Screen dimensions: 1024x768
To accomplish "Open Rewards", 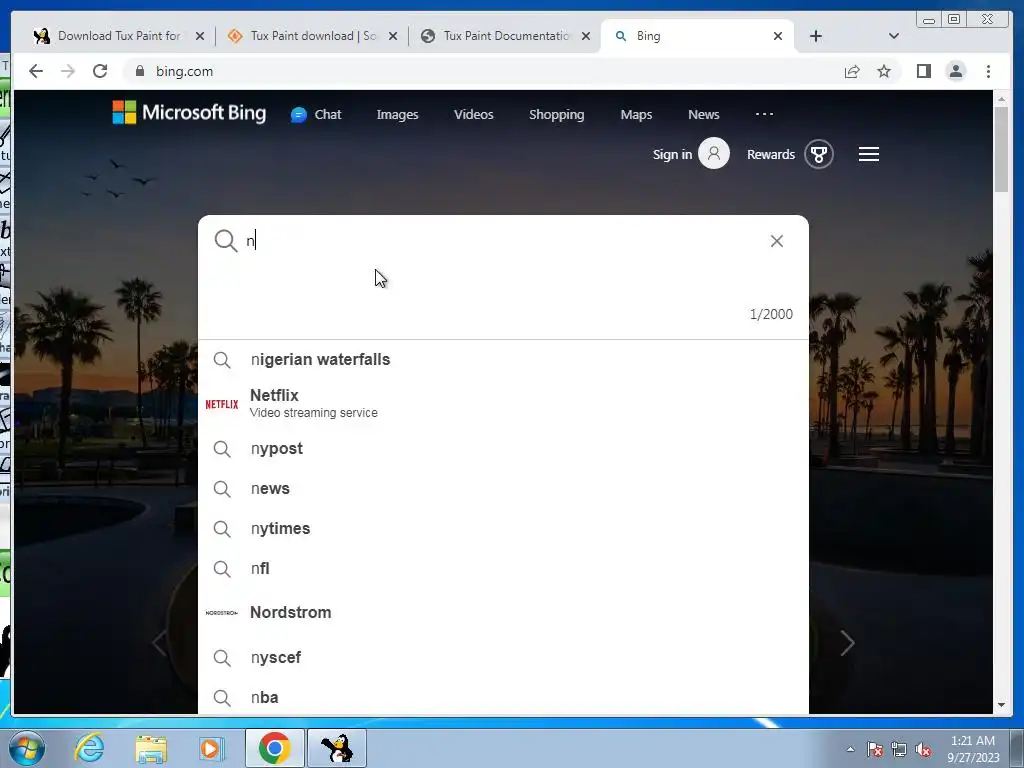I will 771,154.
